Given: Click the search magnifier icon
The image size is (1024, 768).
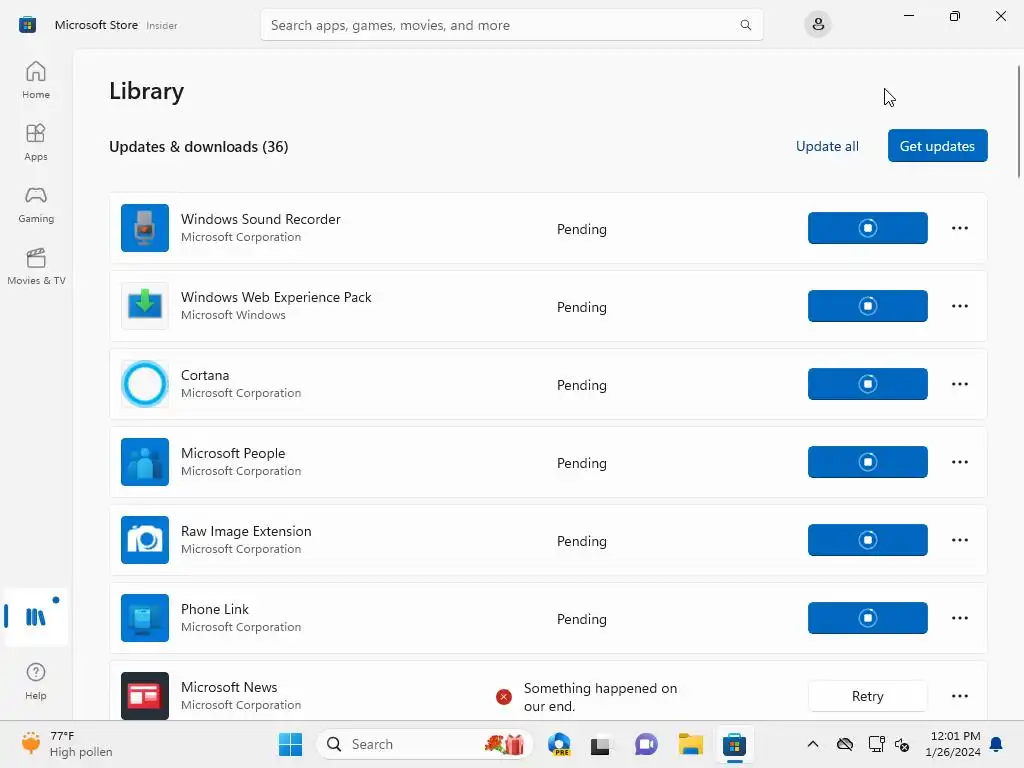Looking at the screenshot, I should [x=745, y=25].
